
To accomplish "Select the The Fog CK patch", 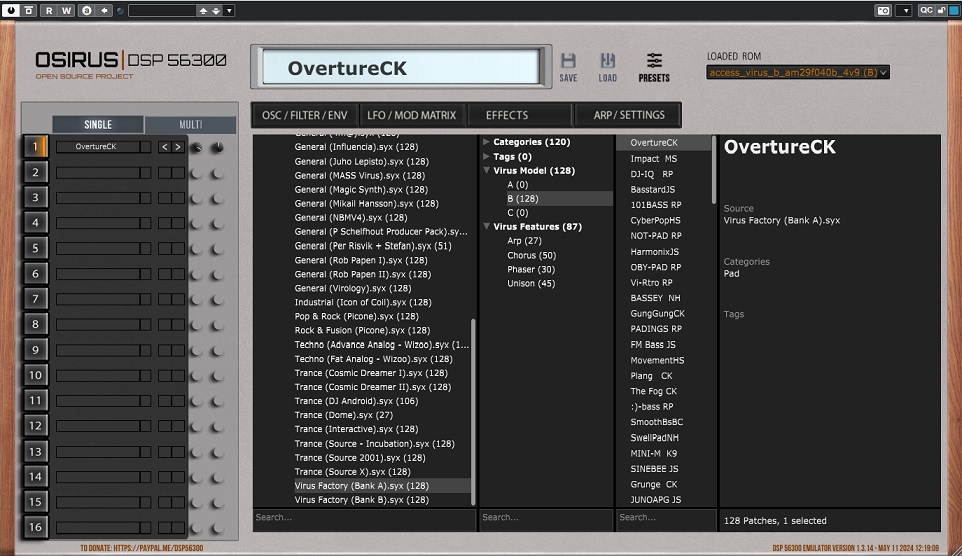I will point(653,391).
